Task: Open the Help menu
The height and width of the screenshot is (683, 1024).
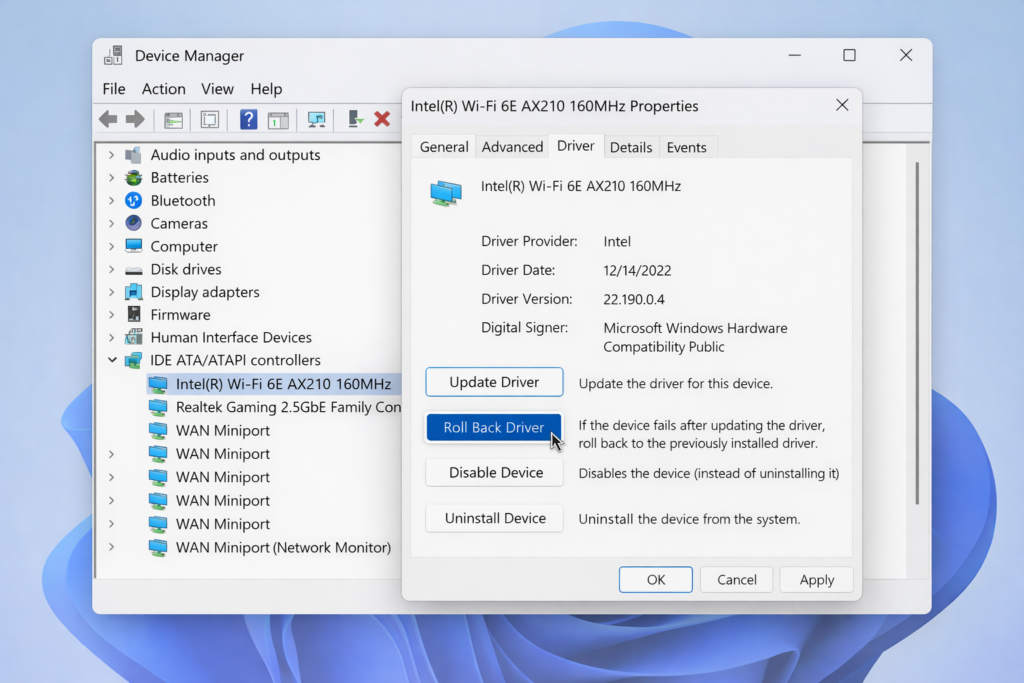Action: tap(266, 89)
